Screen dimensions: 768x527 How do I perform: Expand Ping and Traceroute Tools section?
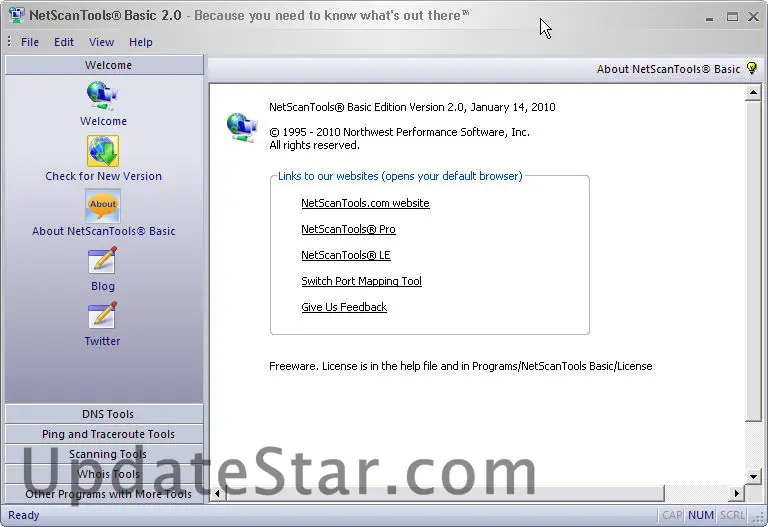point(104,434)
